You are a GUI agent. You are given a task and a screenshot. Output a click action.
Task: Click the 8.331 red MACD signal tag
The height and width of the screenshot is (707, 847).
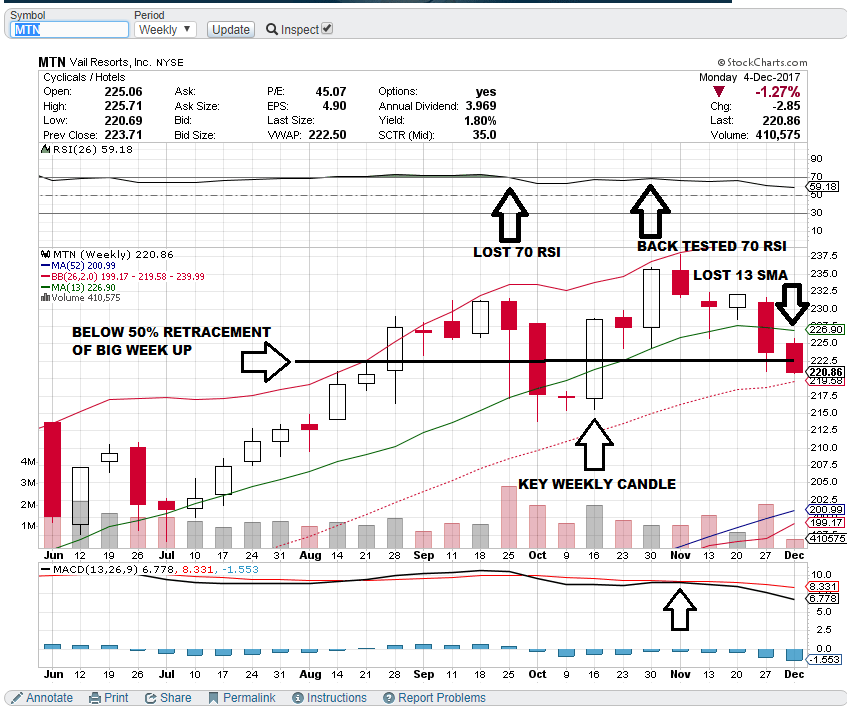tap(823, 587)
